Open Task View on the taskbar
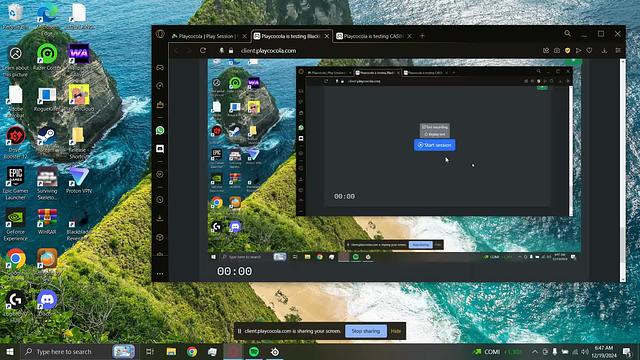The width and height of the screenshot is (640, 360). click(150, 351)
